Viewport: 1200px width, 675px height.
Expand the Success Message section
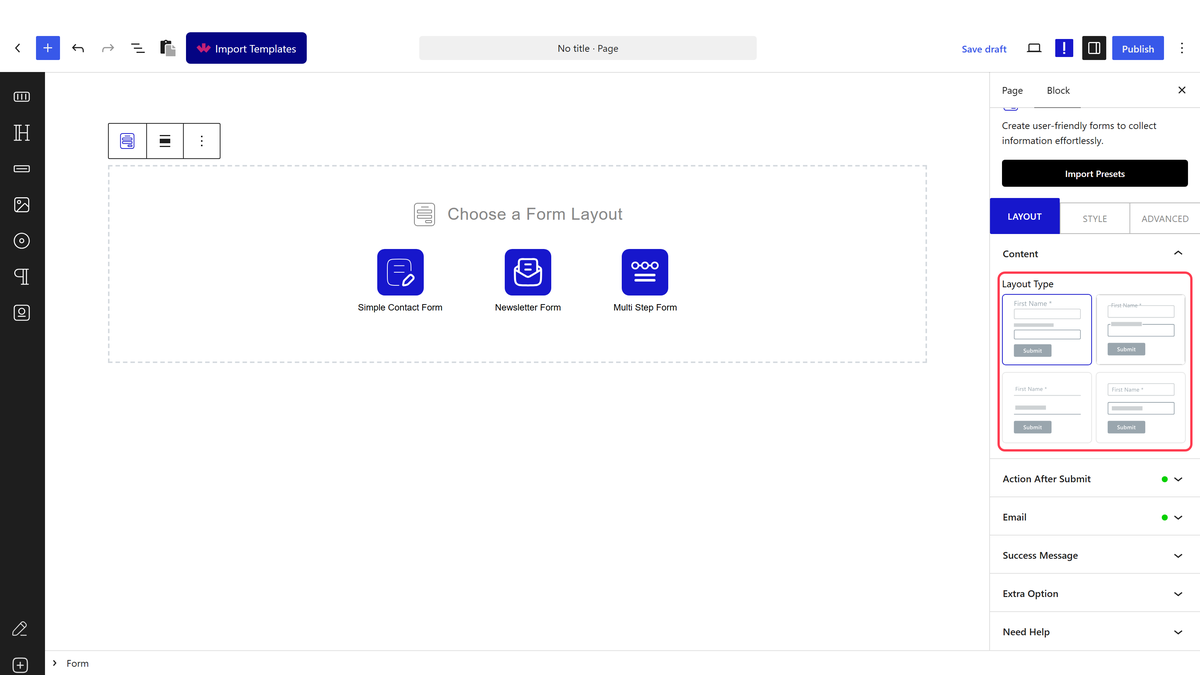pos(1095,555)
